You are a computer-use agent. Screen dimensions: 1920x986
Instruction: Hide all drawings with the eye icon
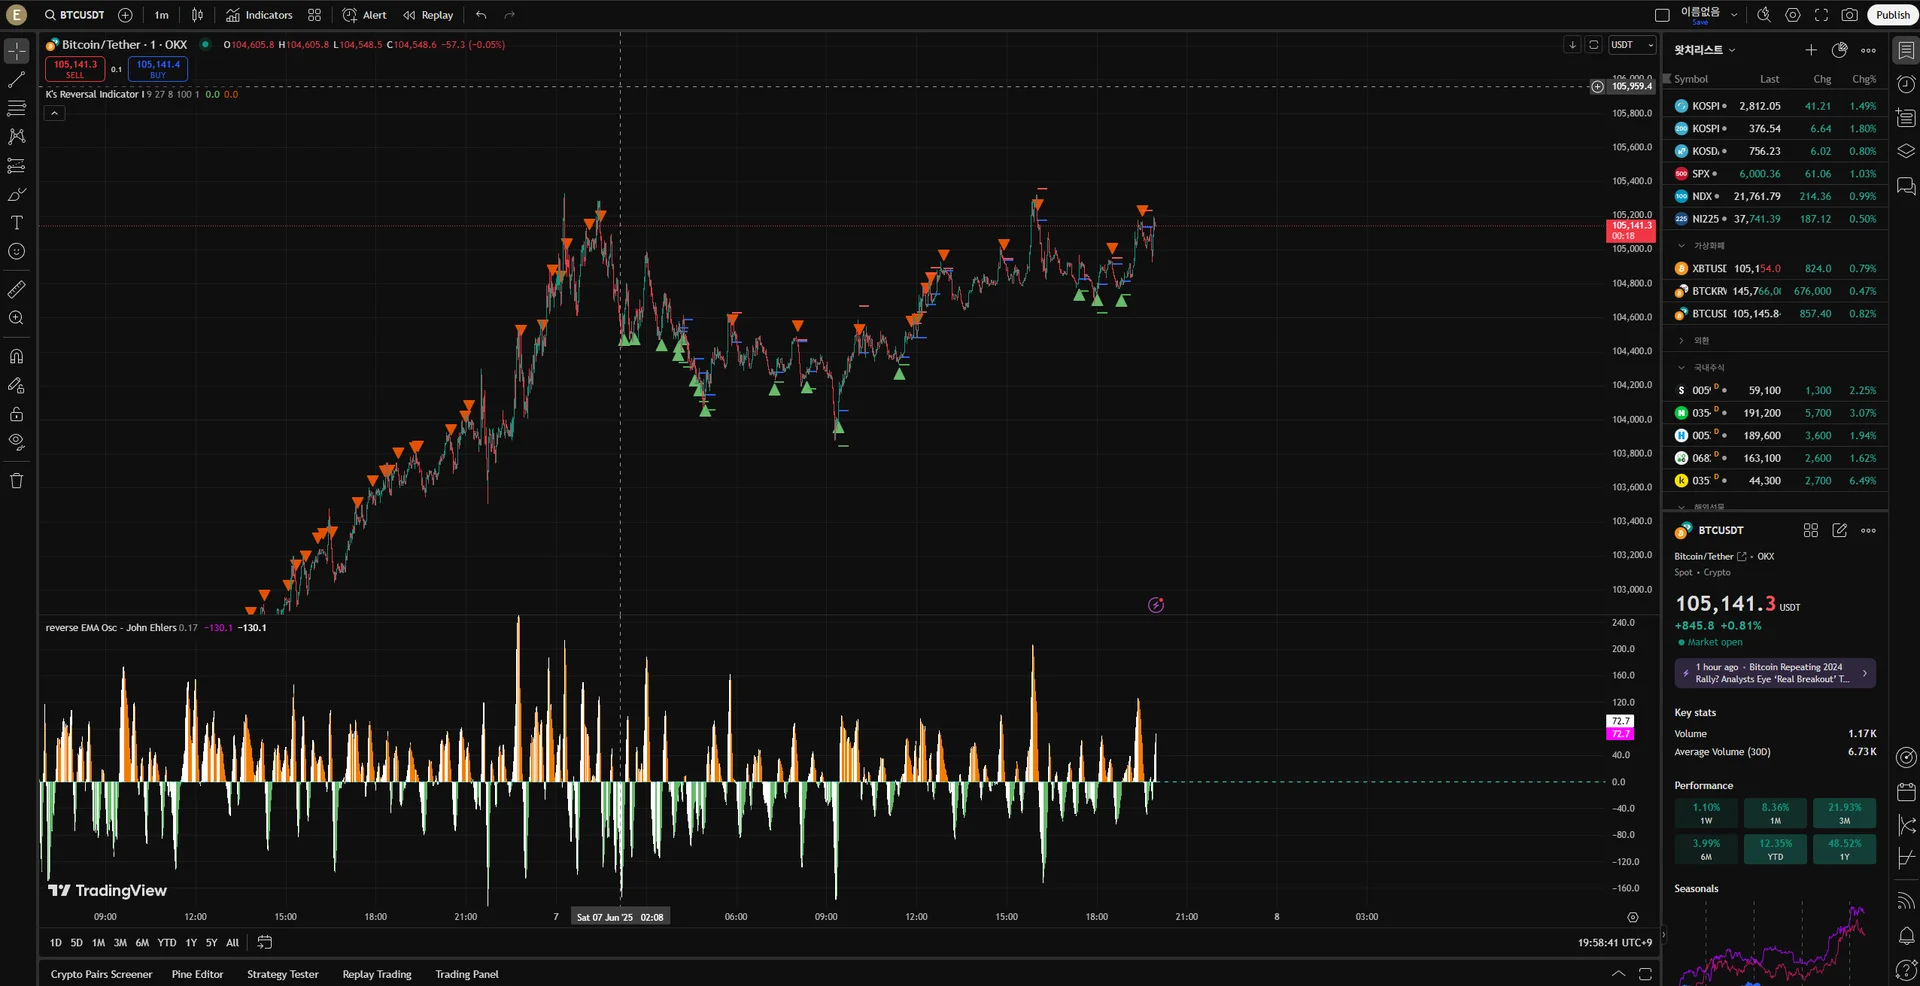17,442
